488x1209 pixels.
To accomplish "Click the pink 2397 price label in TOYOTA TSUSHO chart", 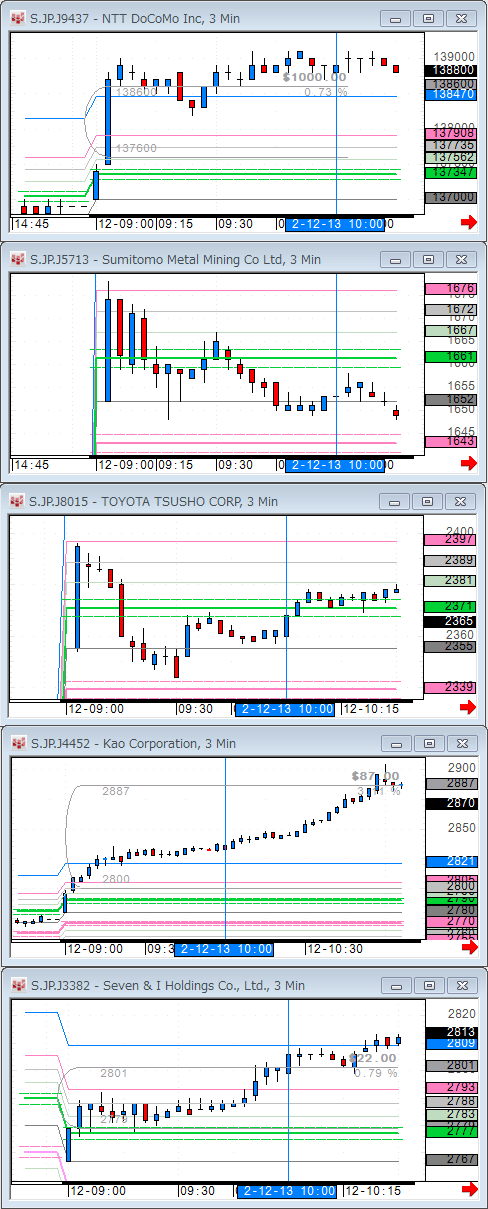I will [x=451, y=540].
